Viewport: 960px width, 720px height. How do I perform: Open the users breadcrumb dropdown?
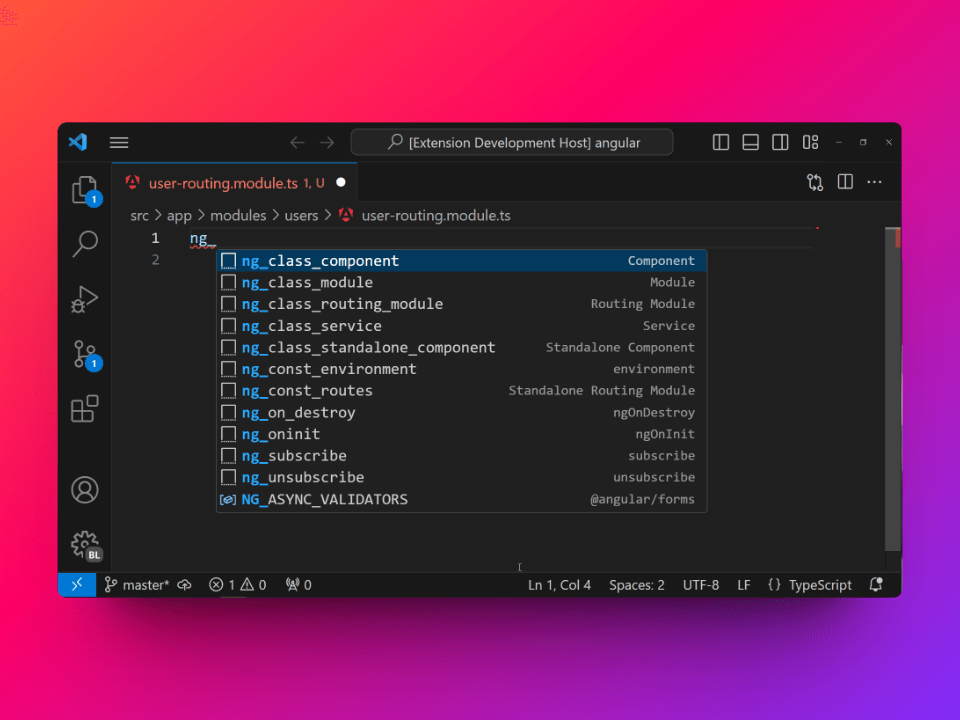(301, 215)
